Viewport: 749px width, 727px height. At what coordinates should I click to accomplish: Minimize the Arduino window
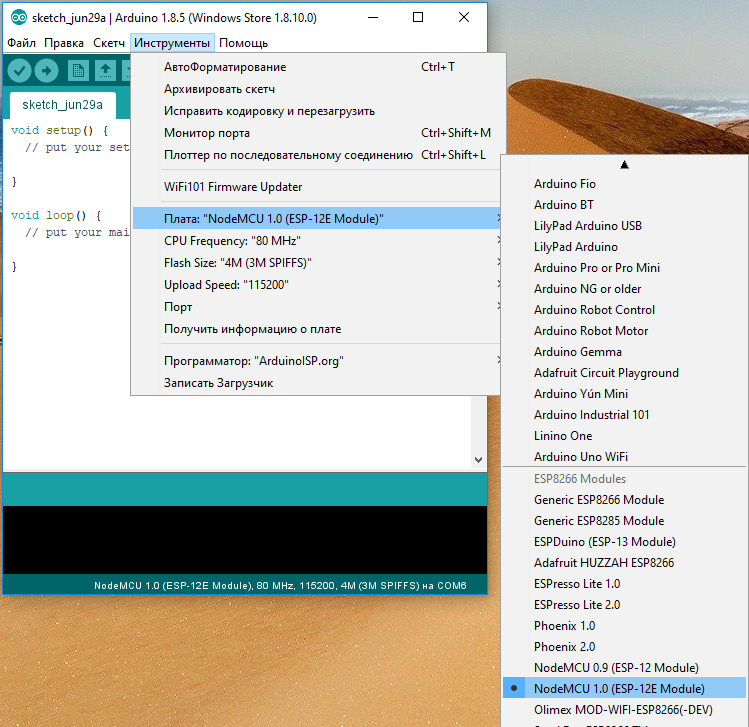point(373,18)
